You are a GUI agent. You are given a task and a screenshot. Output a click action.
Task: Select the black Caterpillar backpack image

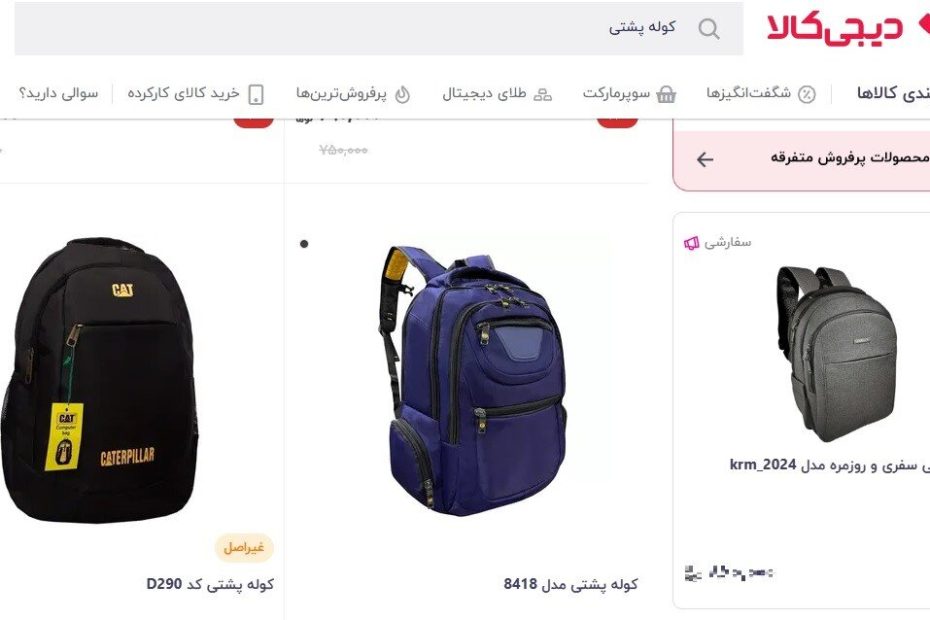[100, 380]
